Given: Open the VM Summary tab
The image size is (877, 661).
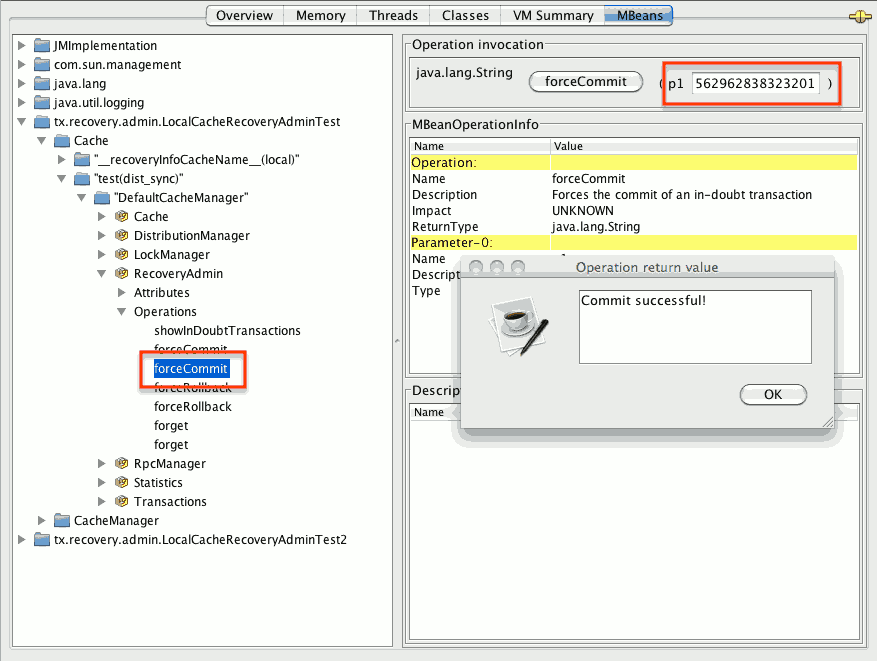Looking at the screenshot, I should [552, 15].
